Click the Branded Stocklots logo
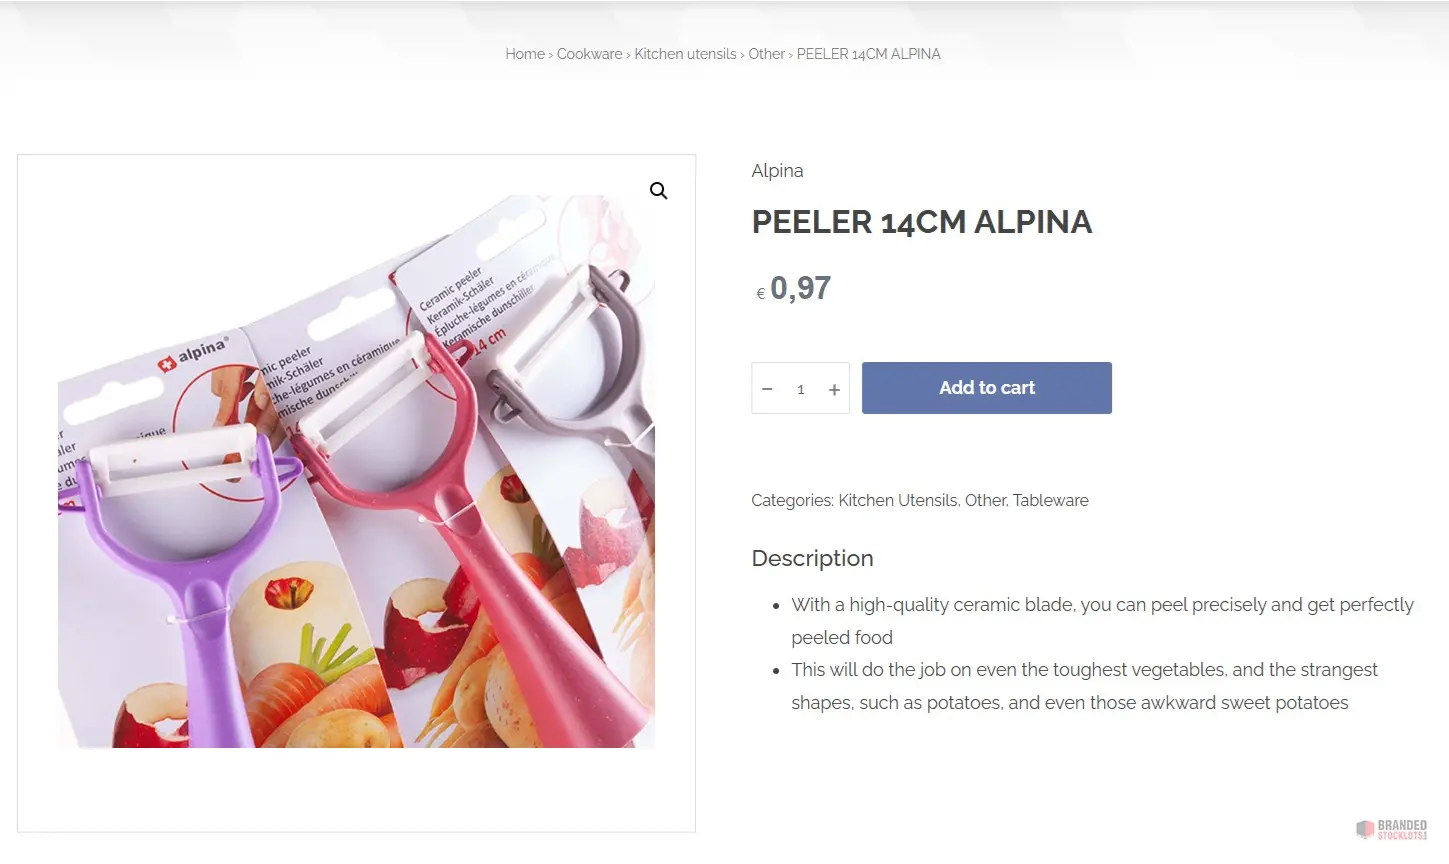 point(1391,829)
